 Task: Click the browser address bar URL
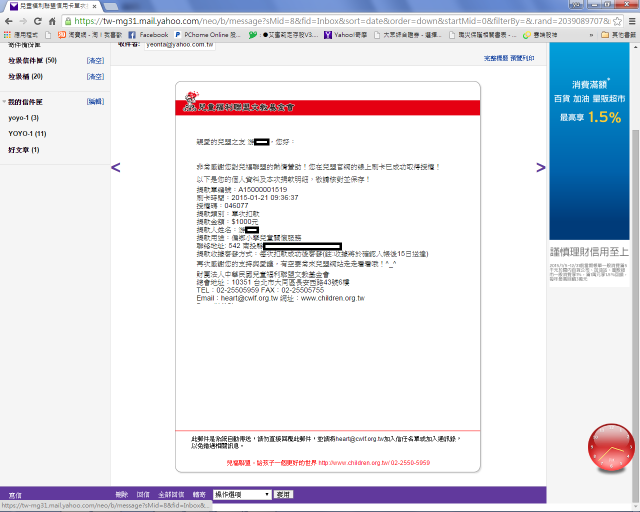click(300, 19)
